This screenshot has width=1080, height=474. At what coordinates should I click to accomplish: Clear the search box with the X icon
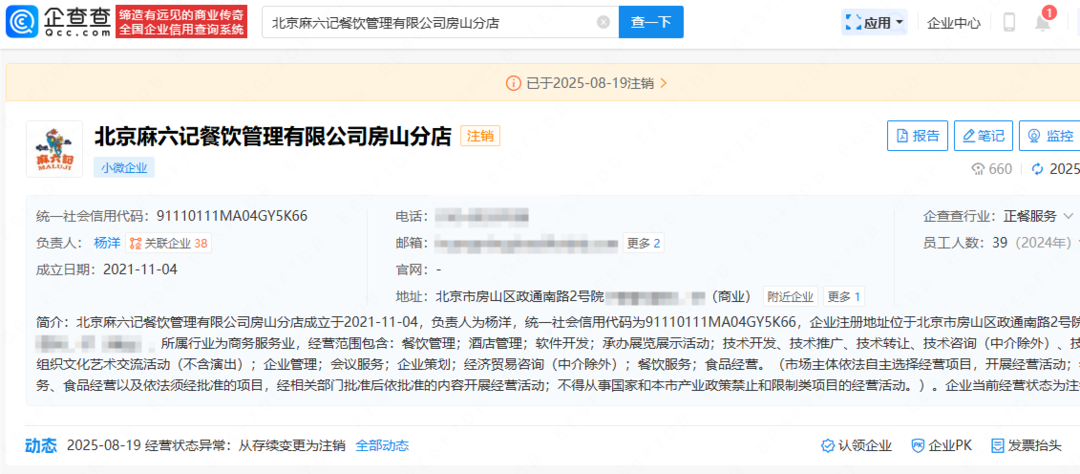pos(603,22)
